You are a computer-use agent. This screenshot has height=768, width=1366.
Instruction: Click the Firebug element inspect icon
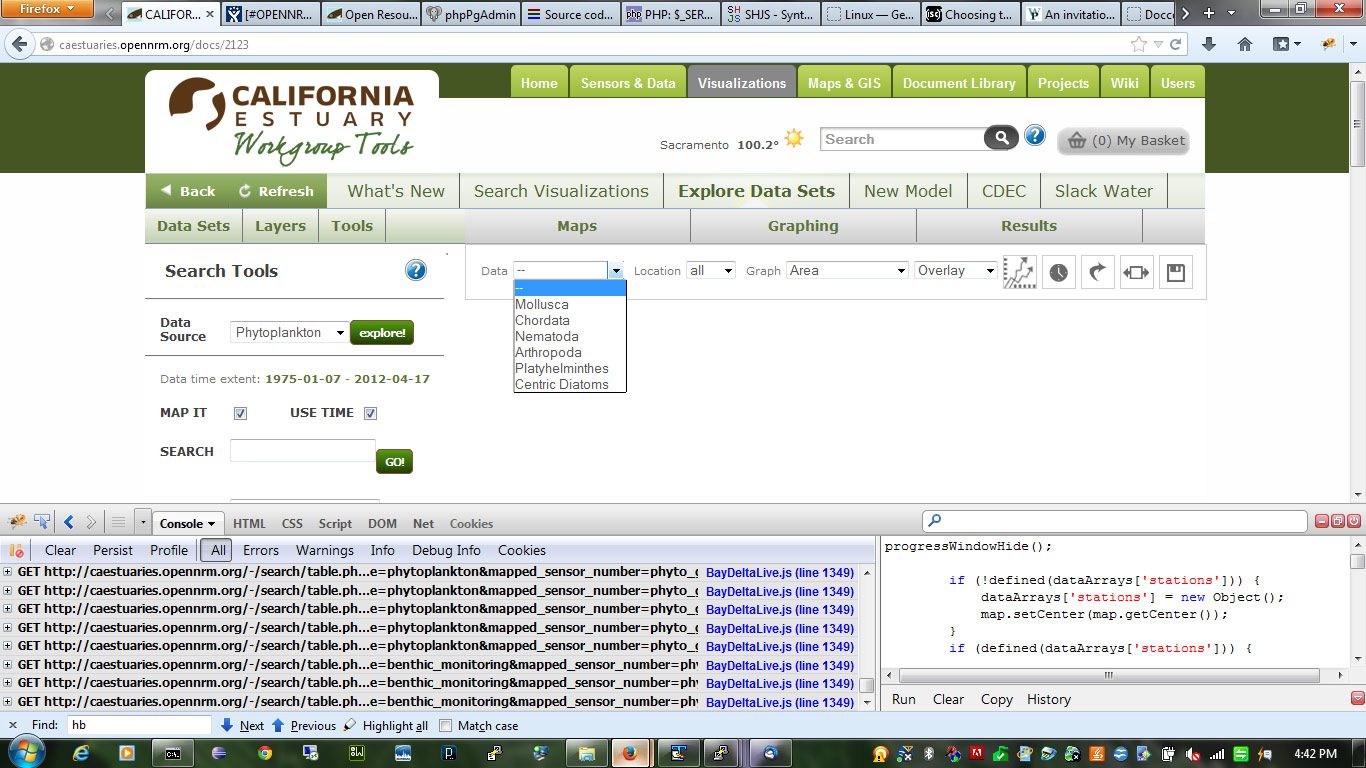click(x=43, y=522)
